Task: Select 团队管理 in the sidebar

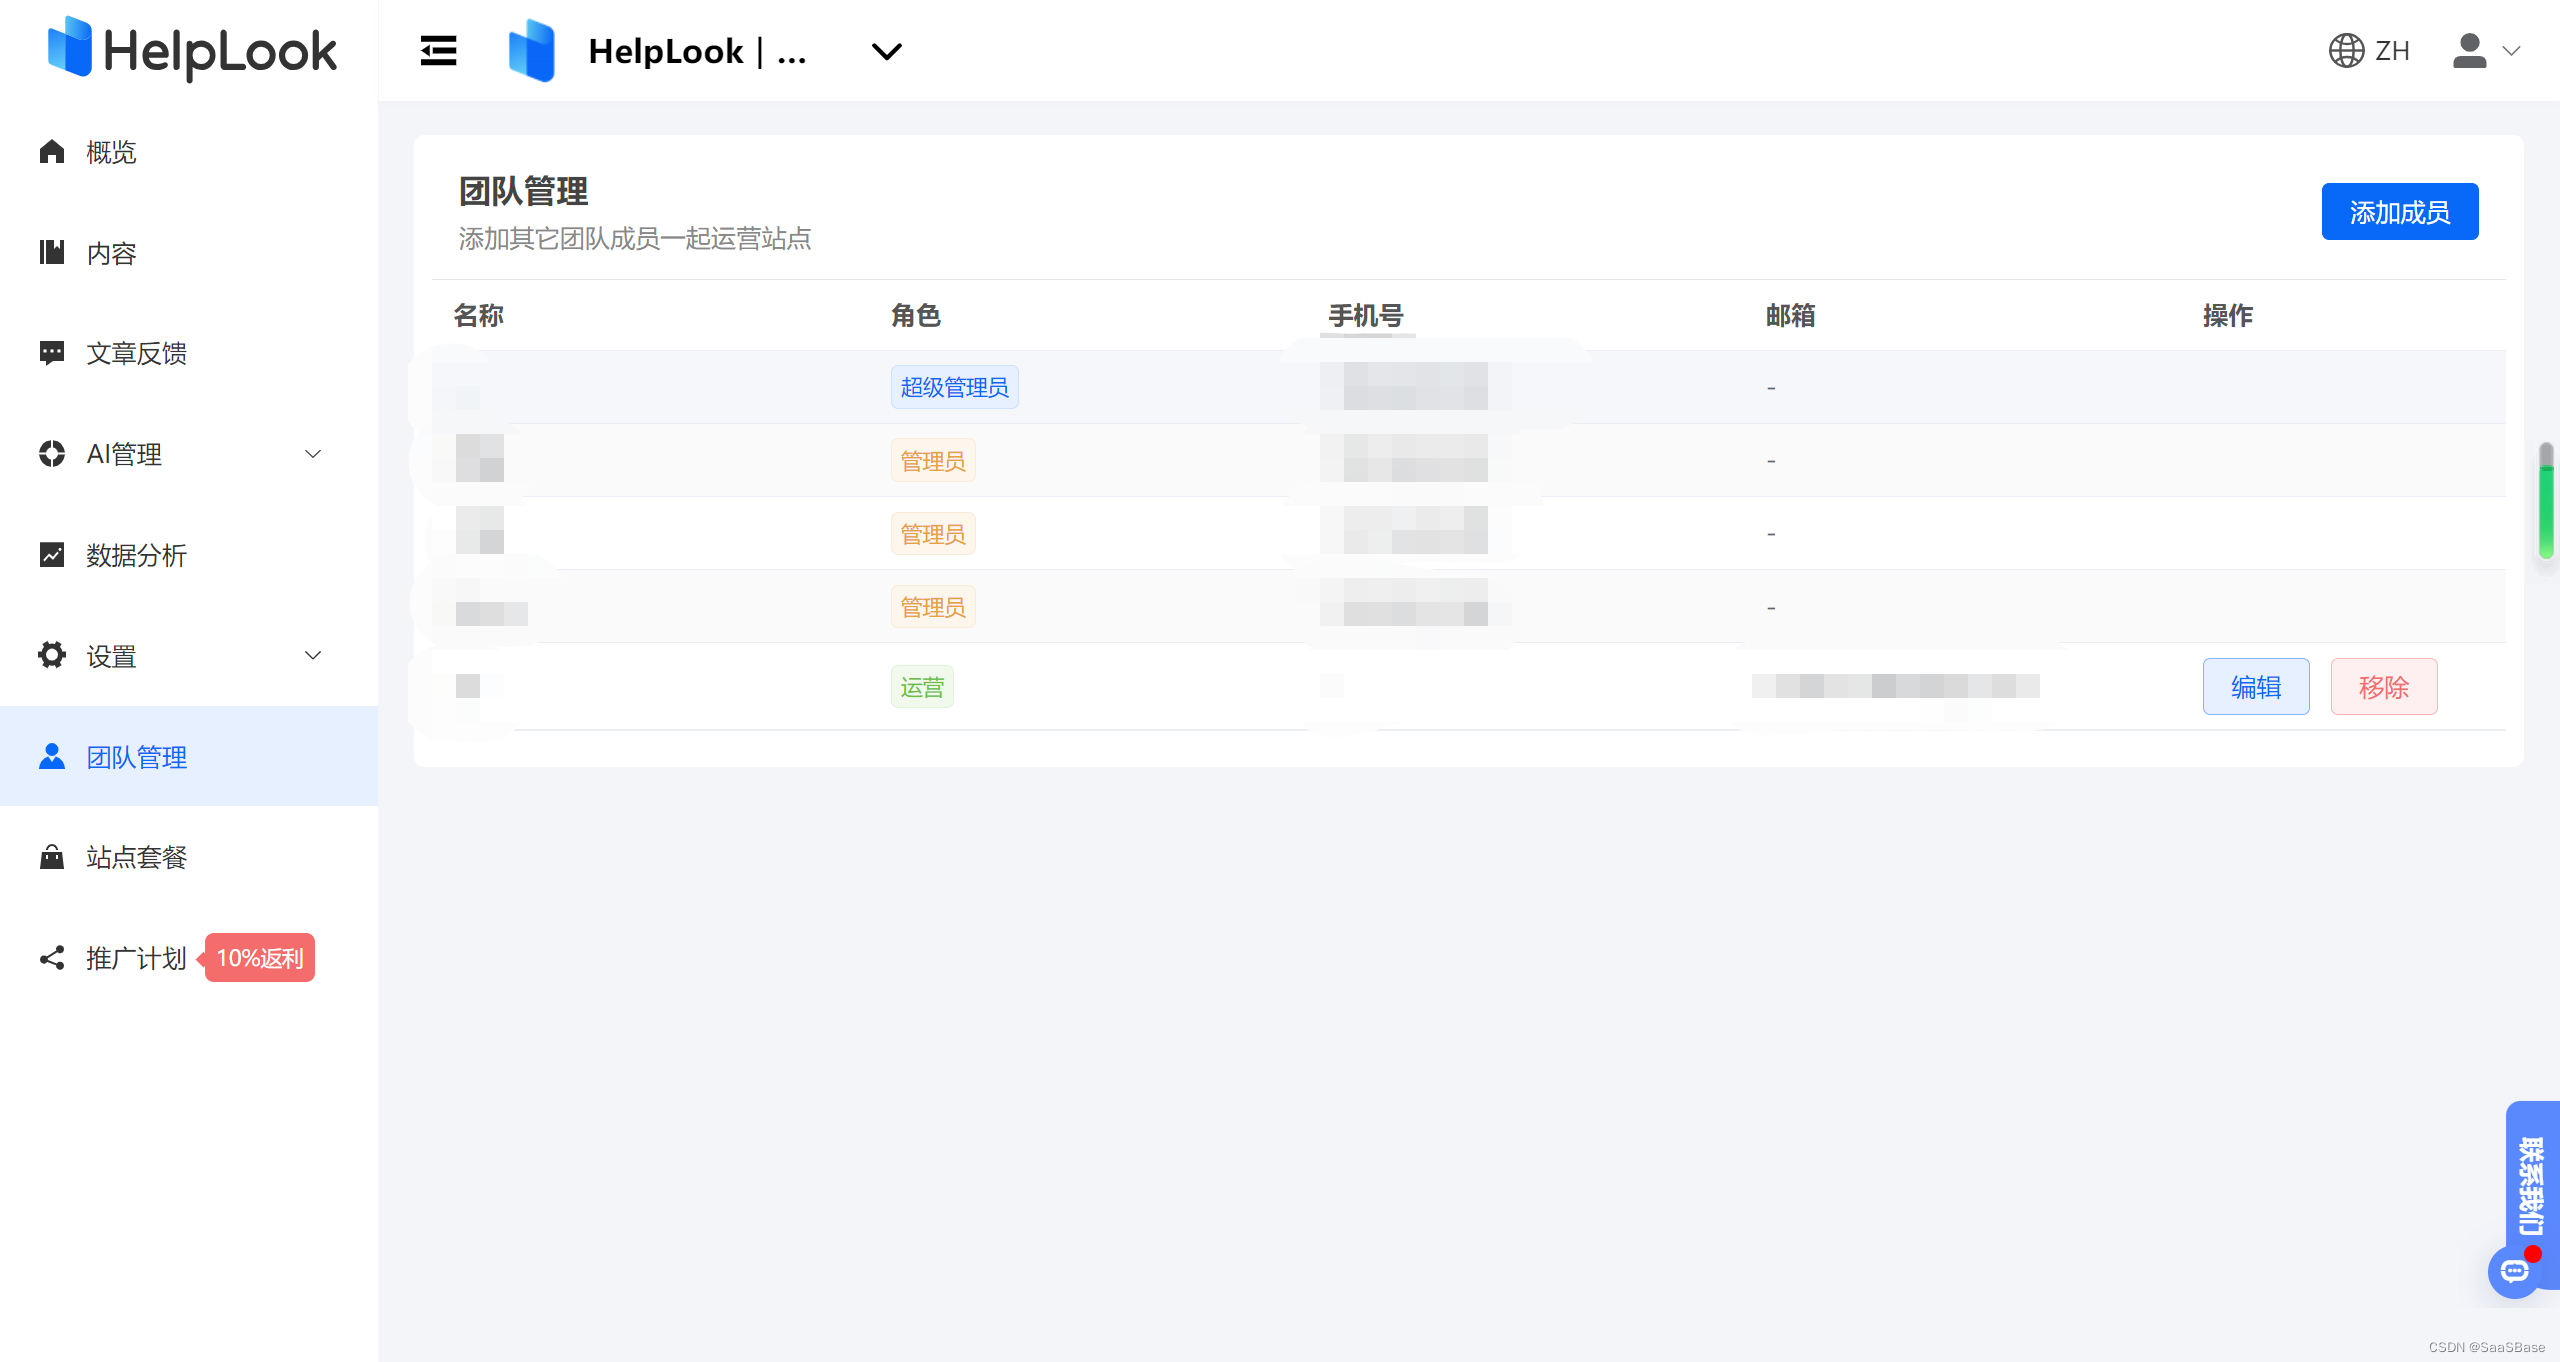Action: [x=137, y=757]
